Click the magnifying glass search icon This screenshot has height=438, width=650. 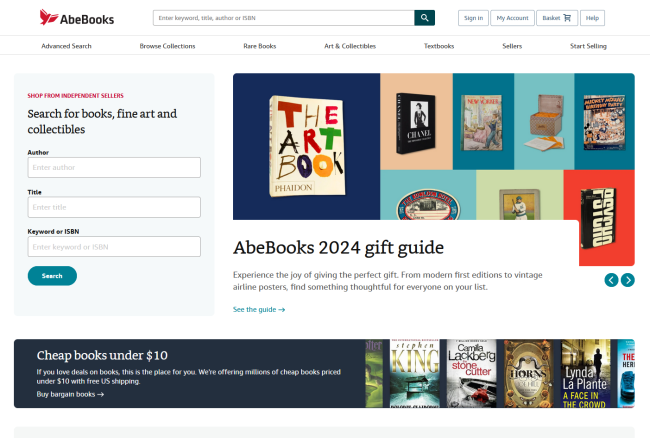pos(424,18)
